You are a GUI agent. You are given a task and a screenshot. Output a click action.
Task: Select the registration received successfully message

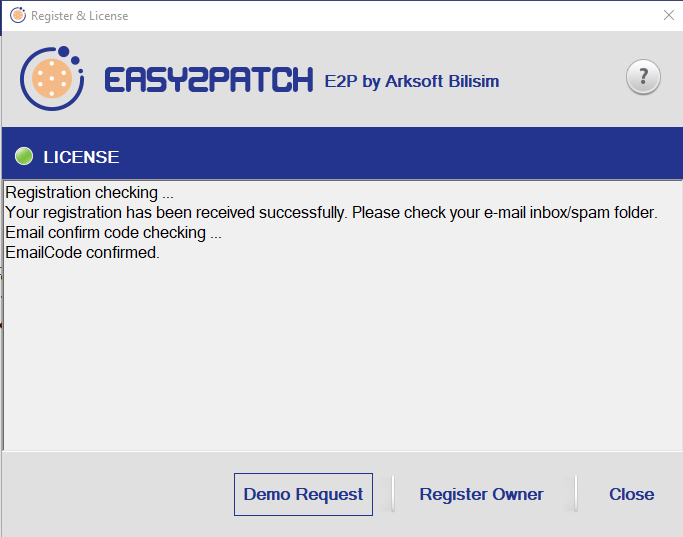pyautogui.click(x=330, y=212)
